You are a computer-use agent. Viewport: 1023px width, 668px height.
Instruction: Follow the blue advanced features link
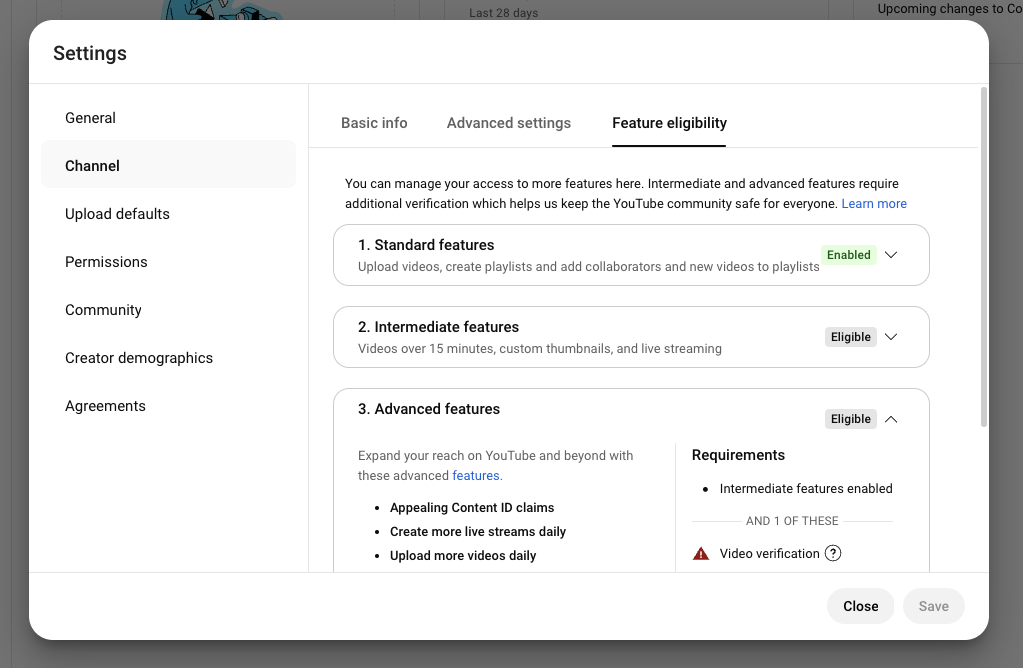pos(476,476)
